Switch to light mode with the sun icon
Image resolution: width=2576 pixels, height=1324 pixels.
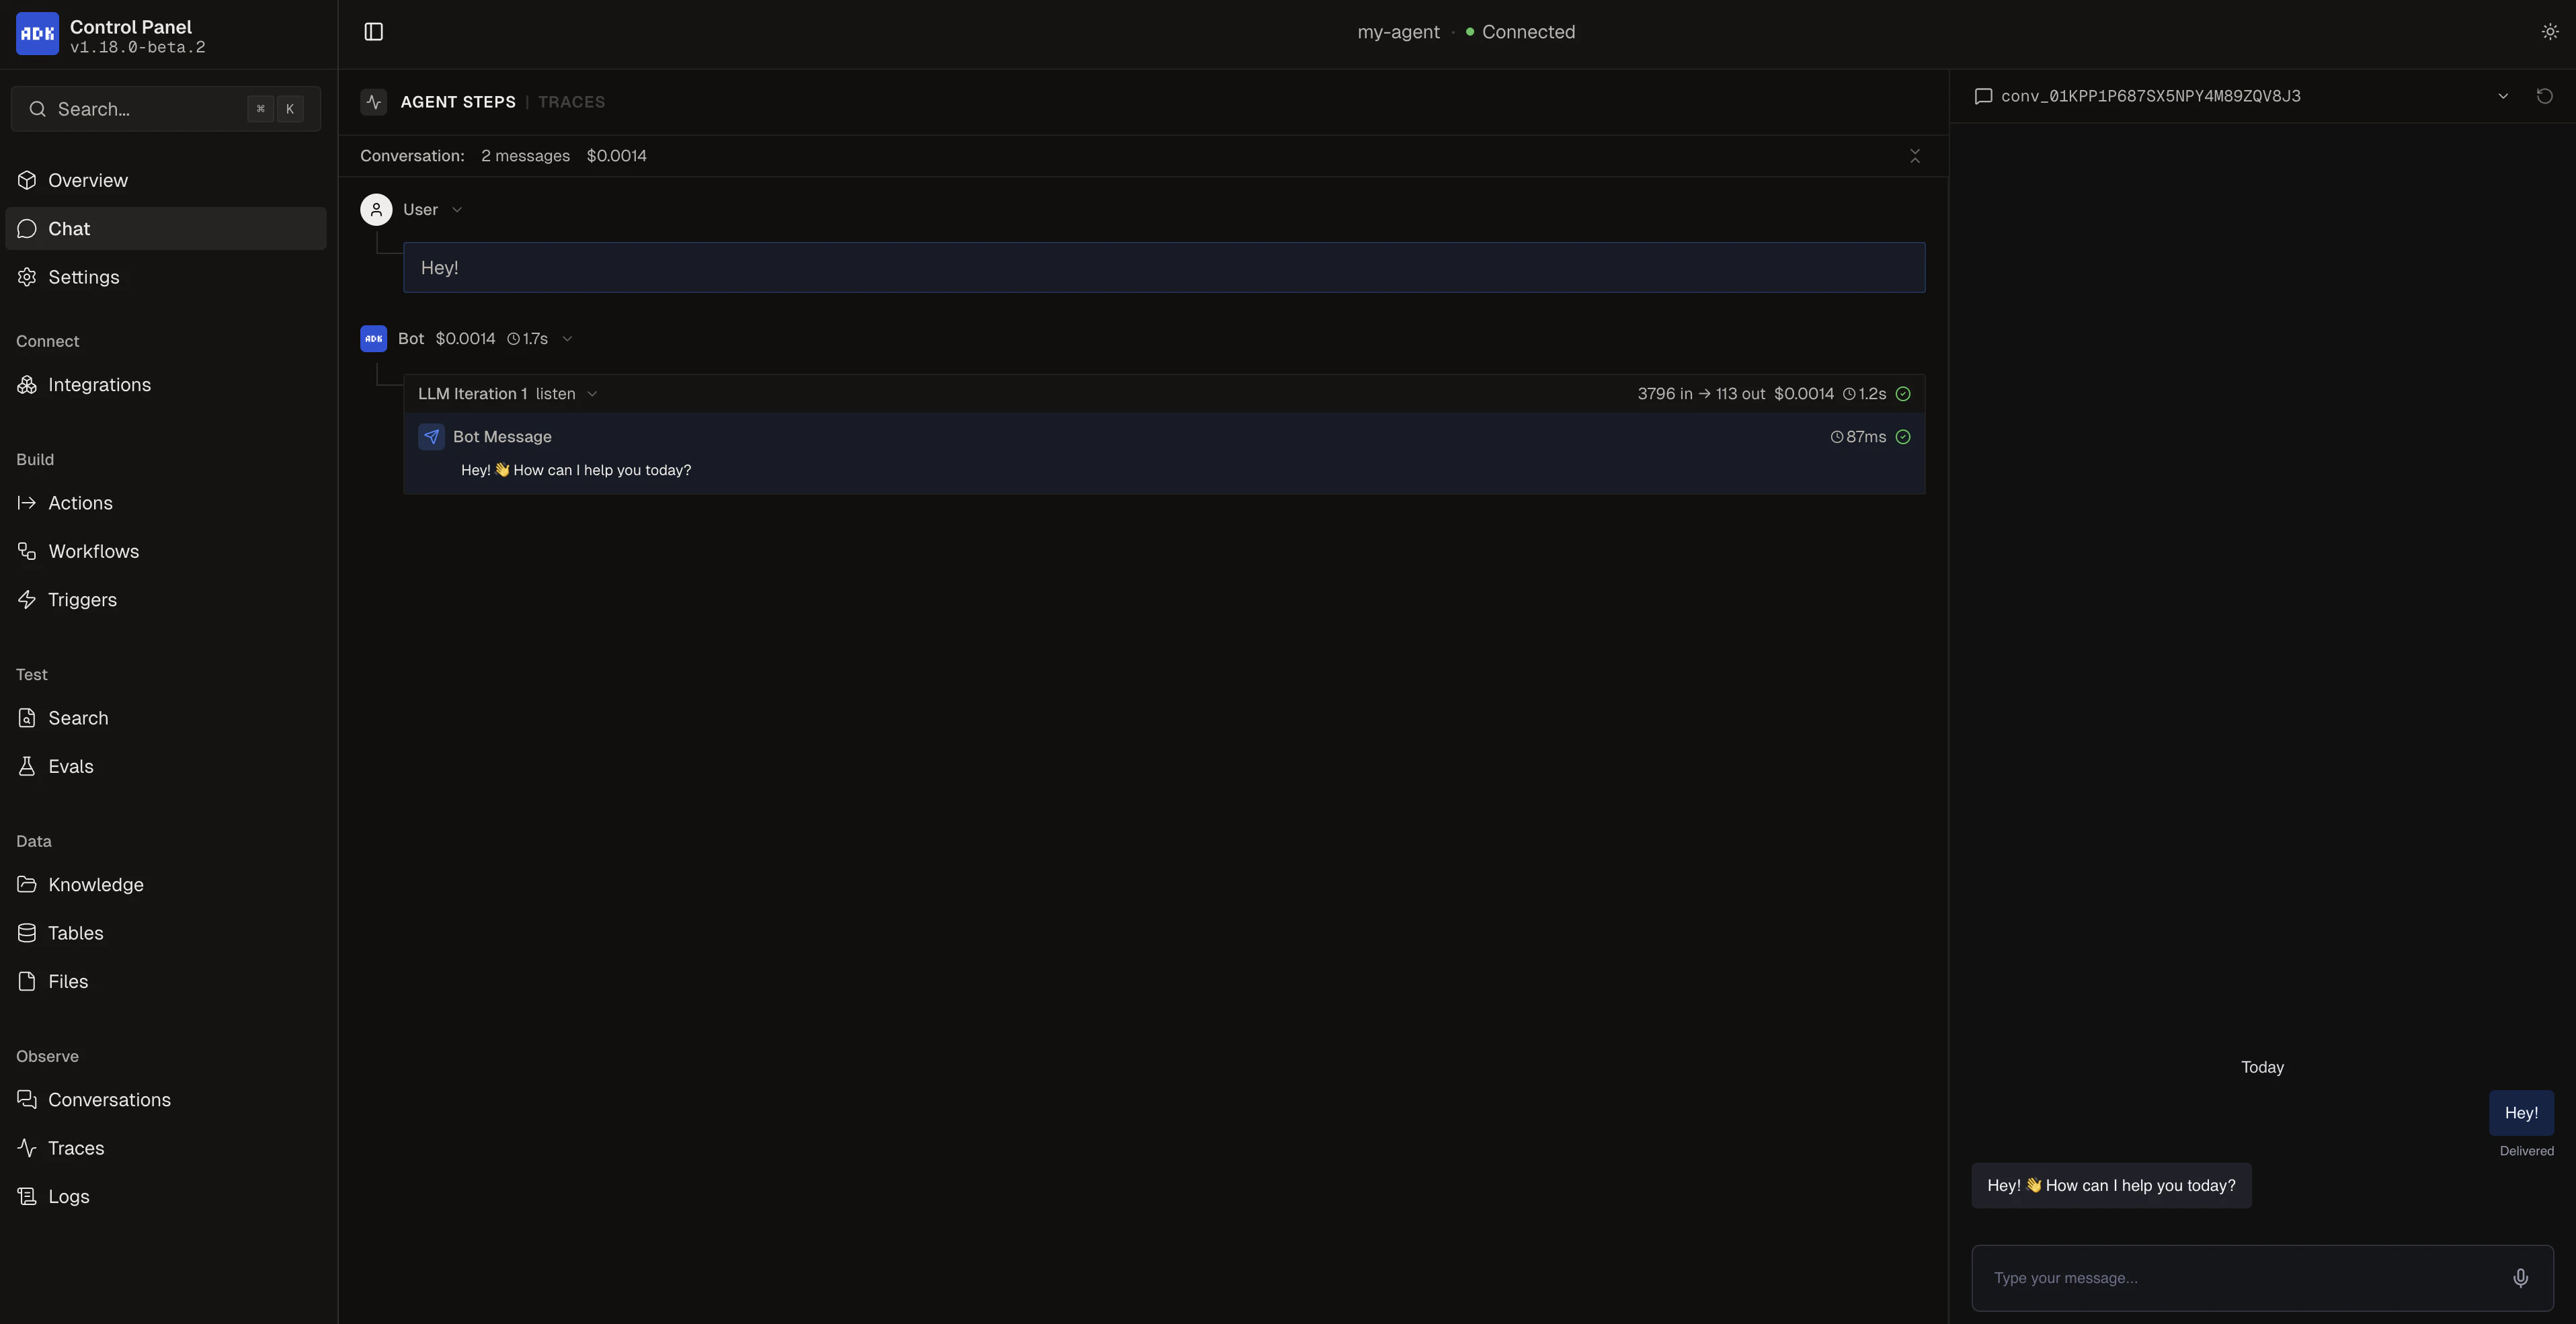pyautogui.click(x=2548, y=31)
